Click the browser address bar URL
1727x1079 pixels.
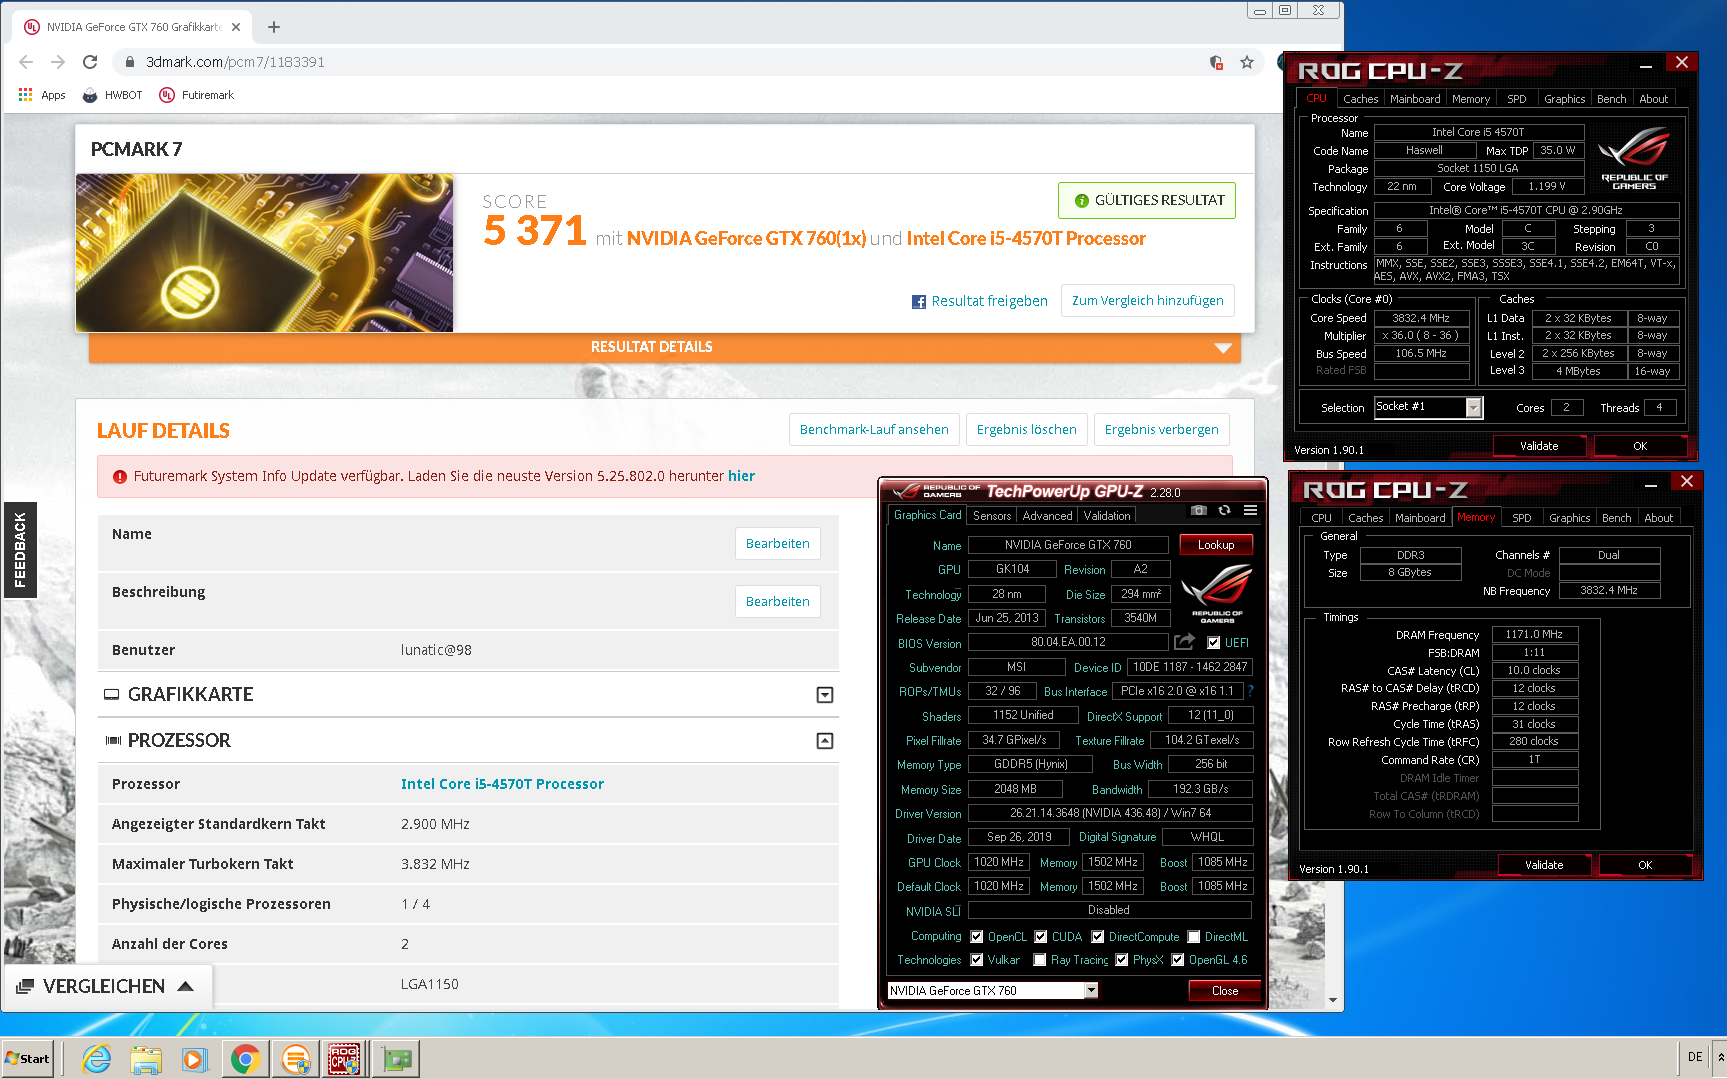pyautogui.click(x=235, y=62)
